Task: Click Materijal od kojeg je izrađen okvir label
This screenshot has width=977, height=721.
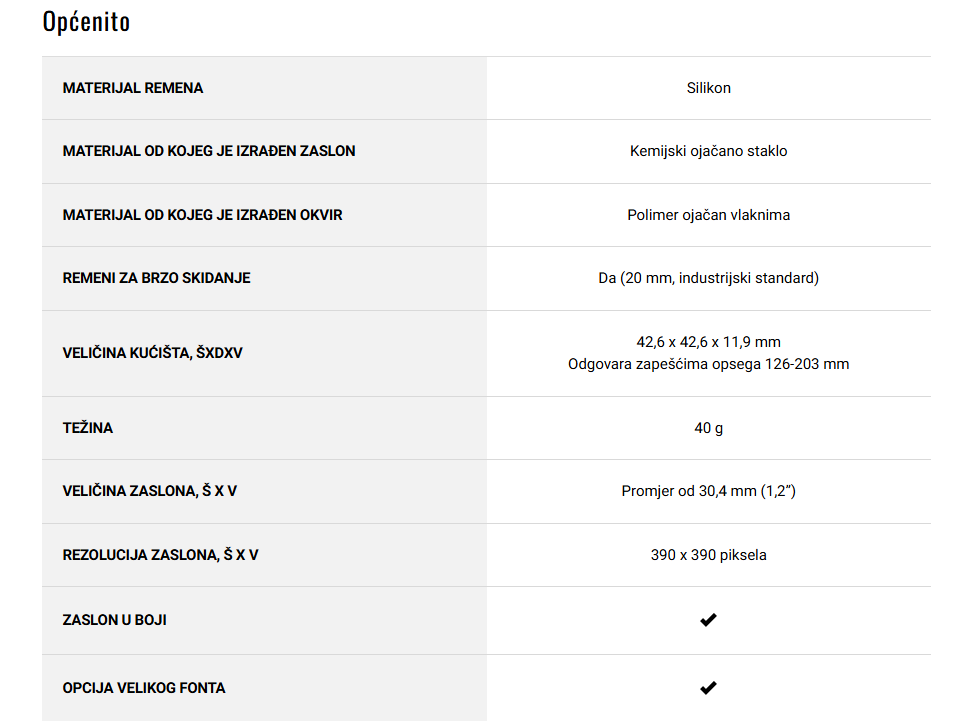Action: click(203, 215)
